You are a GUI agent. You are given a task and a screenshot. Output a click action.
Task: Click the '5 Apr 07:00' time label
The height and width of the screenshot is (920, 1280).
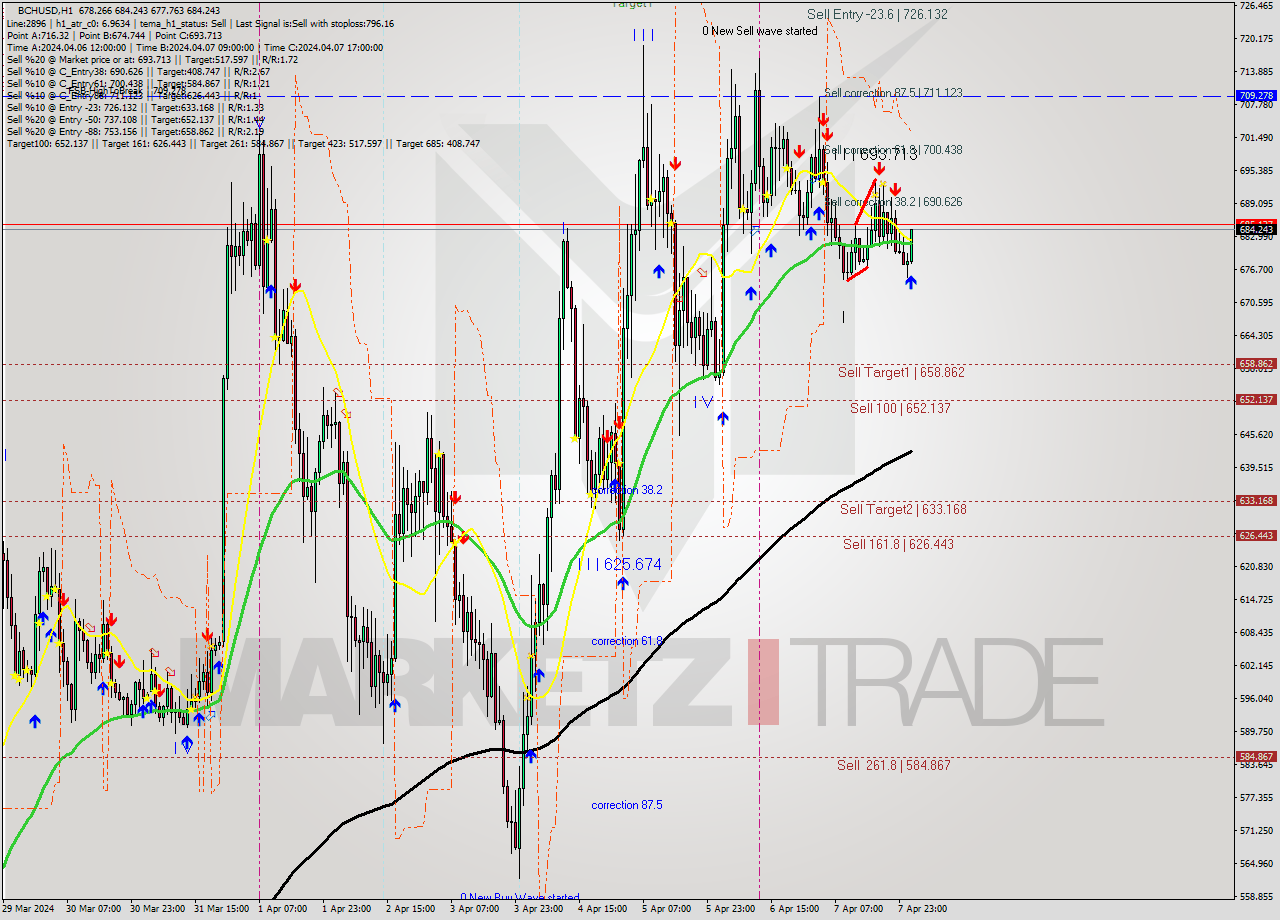[x=667, y=909]
